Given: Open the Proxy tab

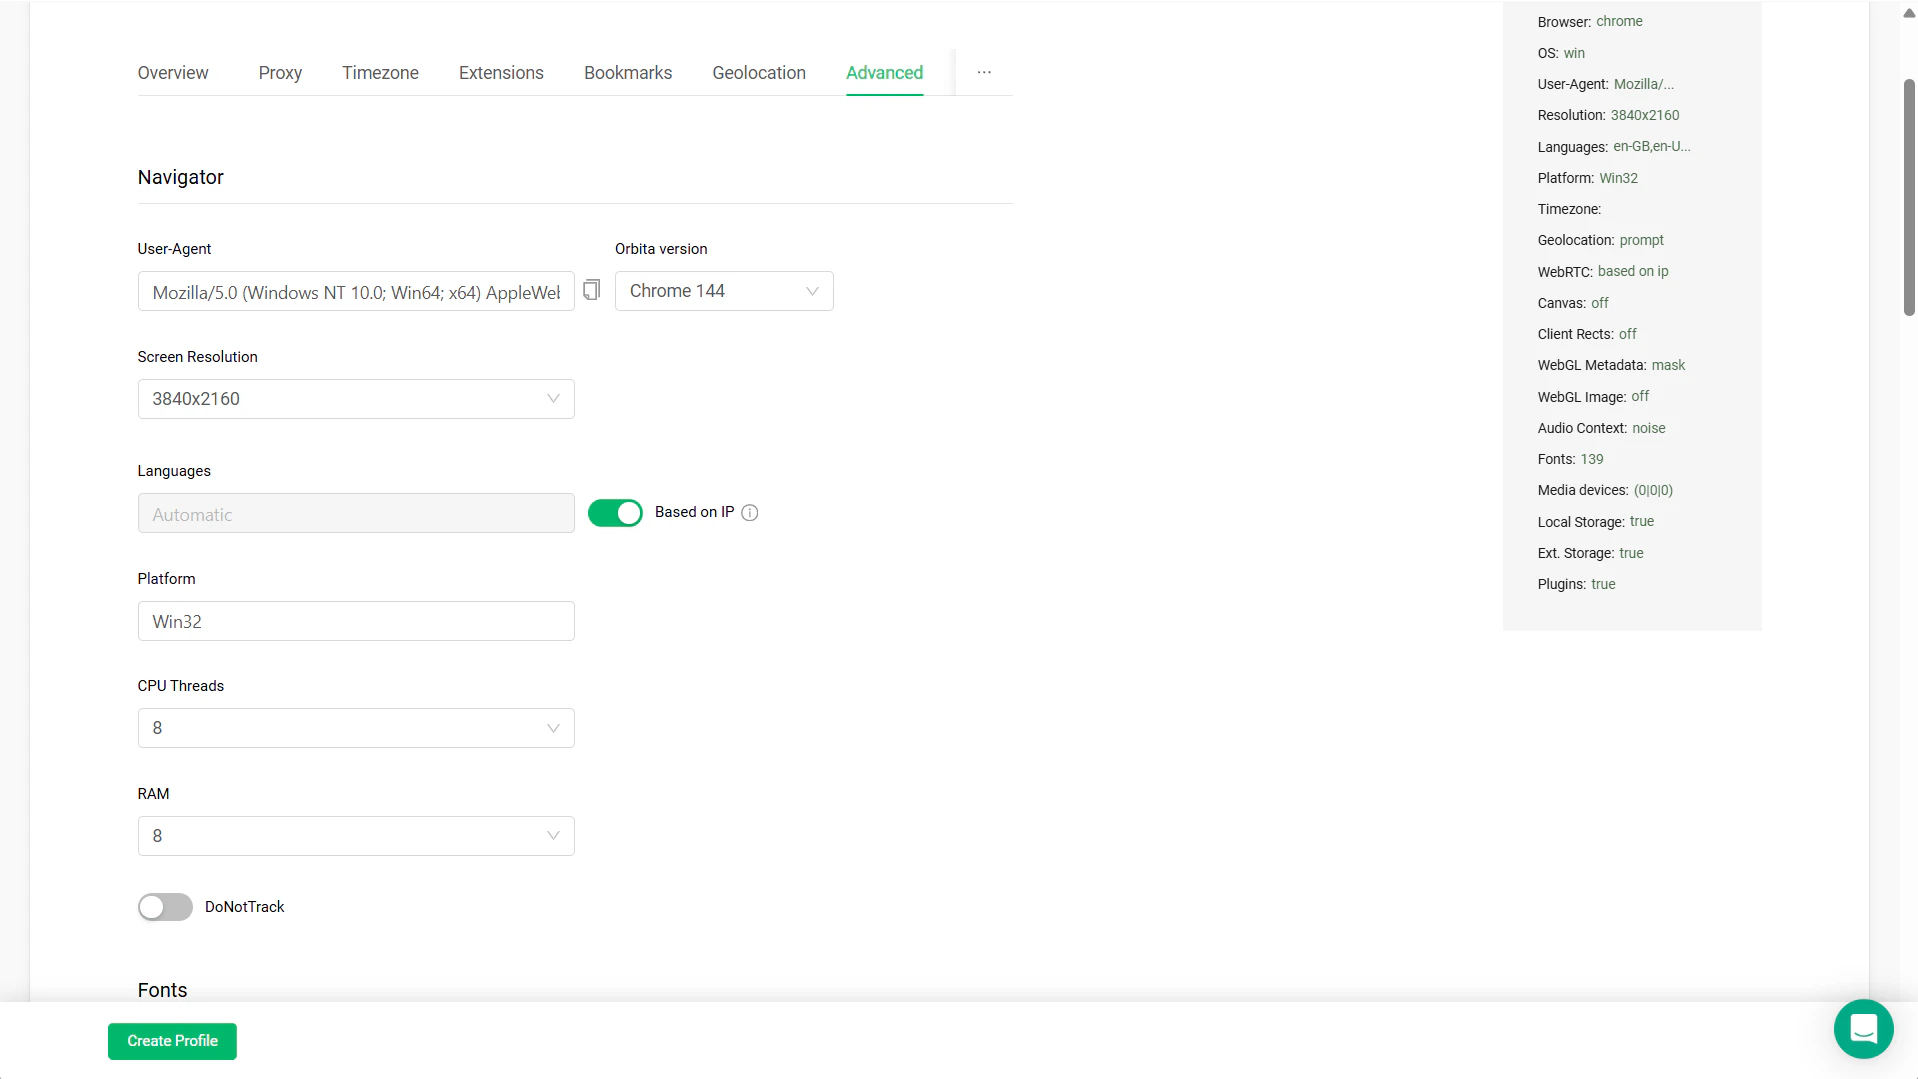Looking at the screenshot, I should (280, 72).
